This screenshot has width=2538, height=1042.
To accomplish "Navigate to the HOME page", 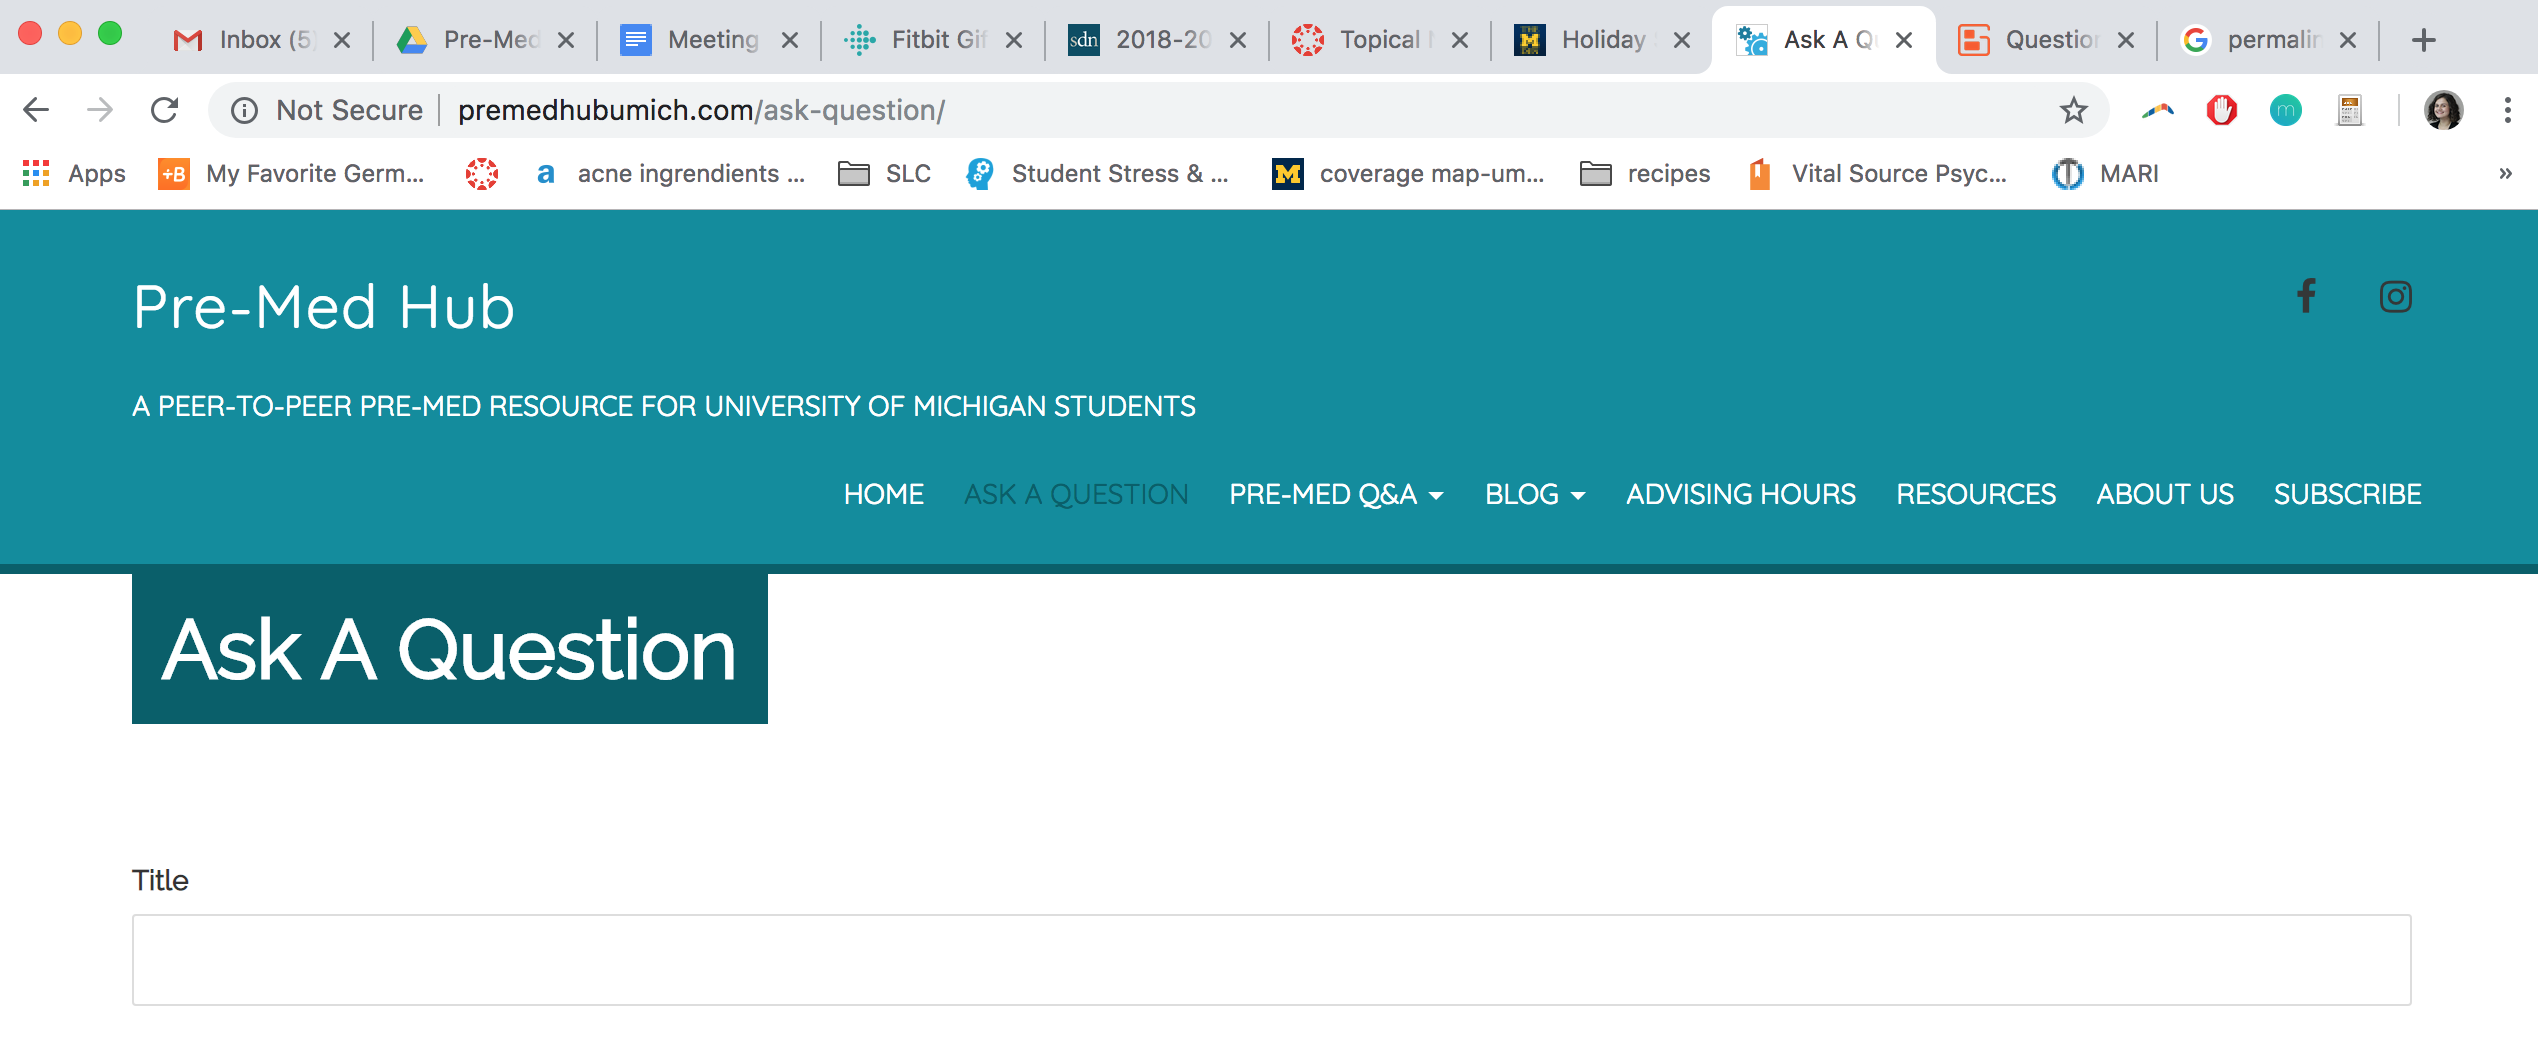I will click(883, 494).
